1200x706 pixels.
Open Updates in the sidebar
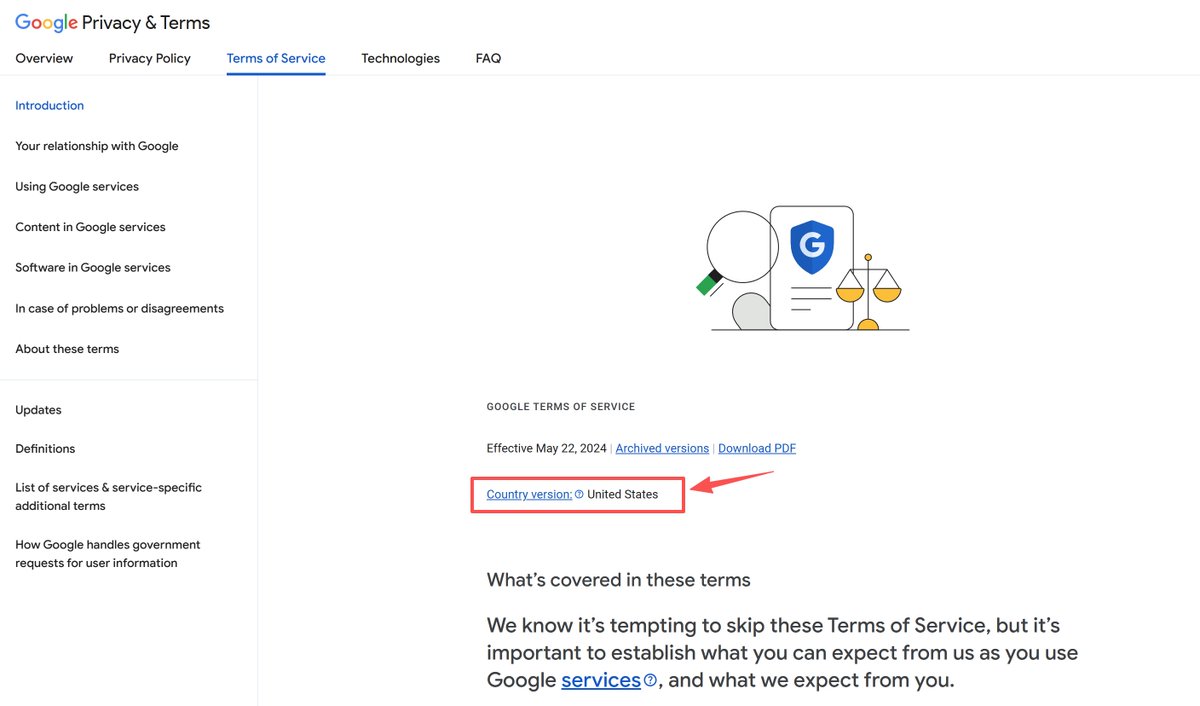click(38, 410)
